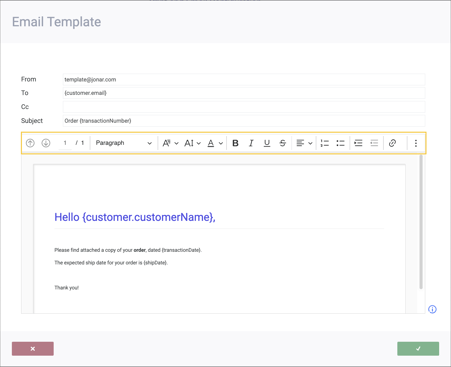Image resolution: width=451 pixels, height=367 pixels.
Task: Go to previous page arrow in toolbar
Action: [x=30, y=143]
